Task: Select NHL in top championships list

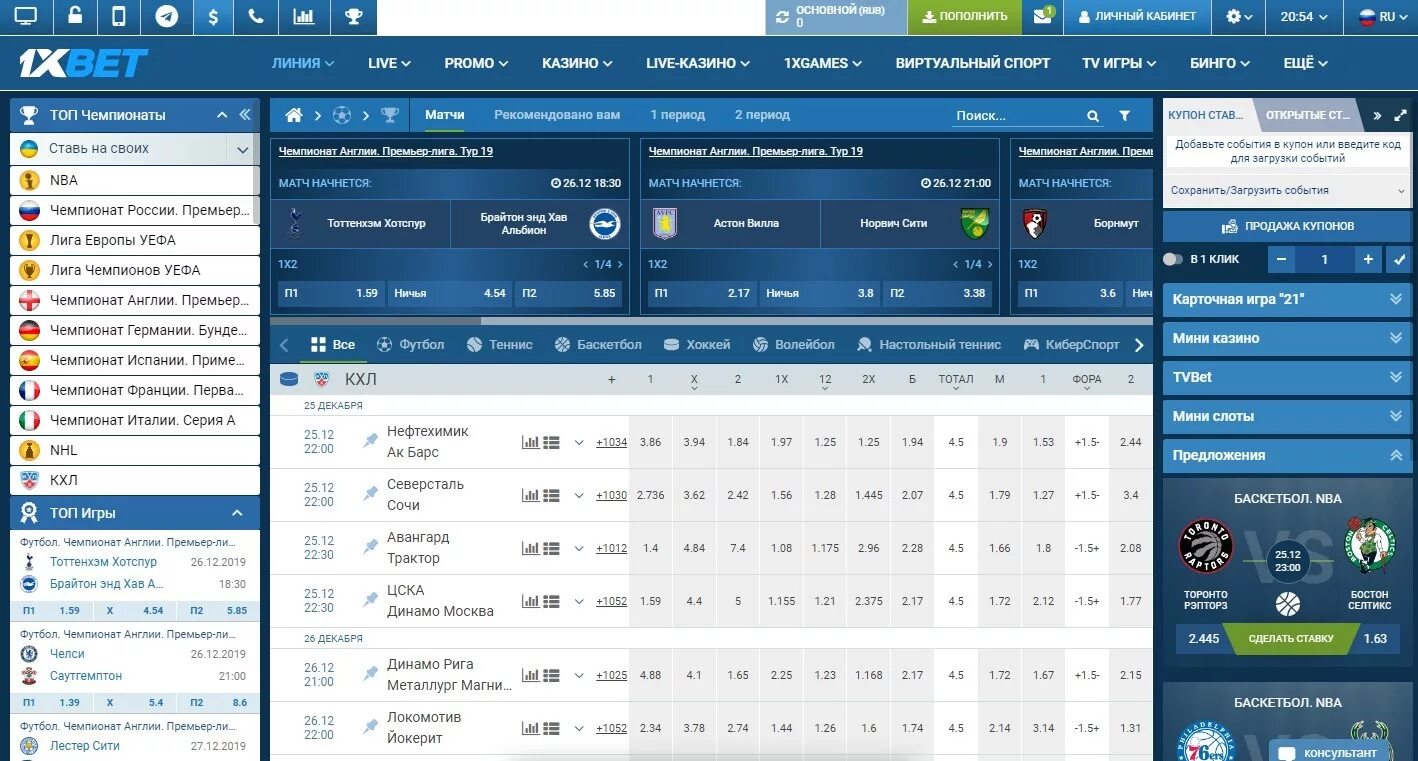Action: (135, 450)
